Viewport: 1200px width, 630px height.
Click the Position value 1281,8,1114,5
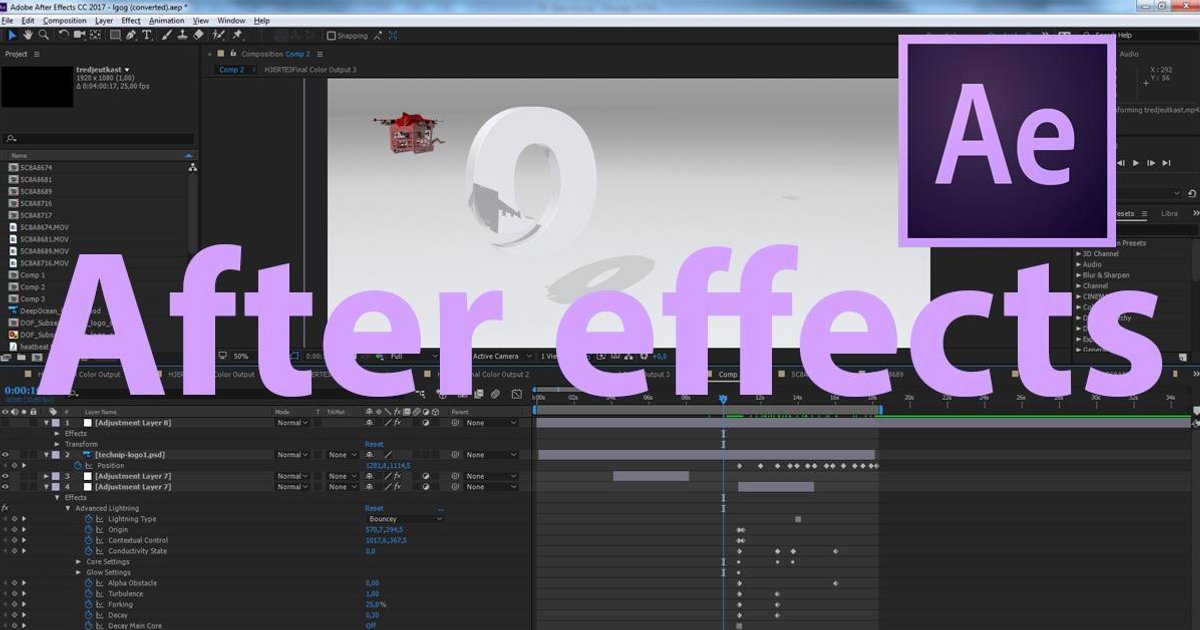click(388, 465)
